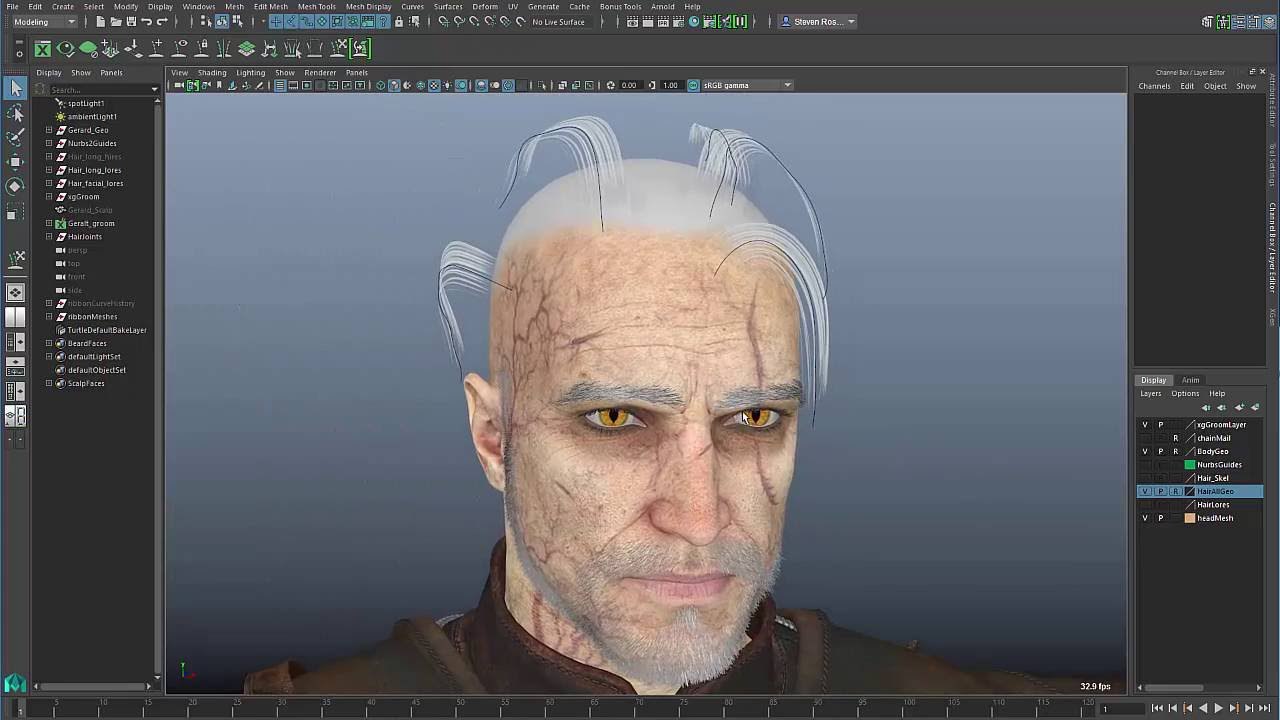Click the go to start playback button
This screenshot has width=1280, height=720.
point(1157,708)
